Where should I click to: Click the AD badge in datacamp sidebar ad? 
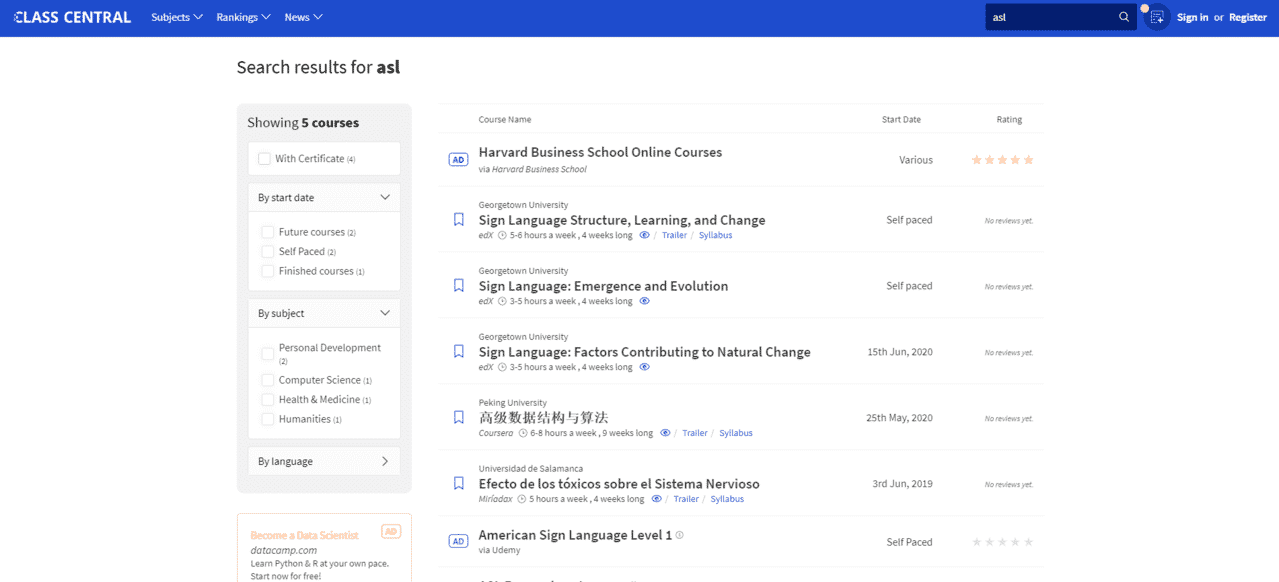pos(391,532)
